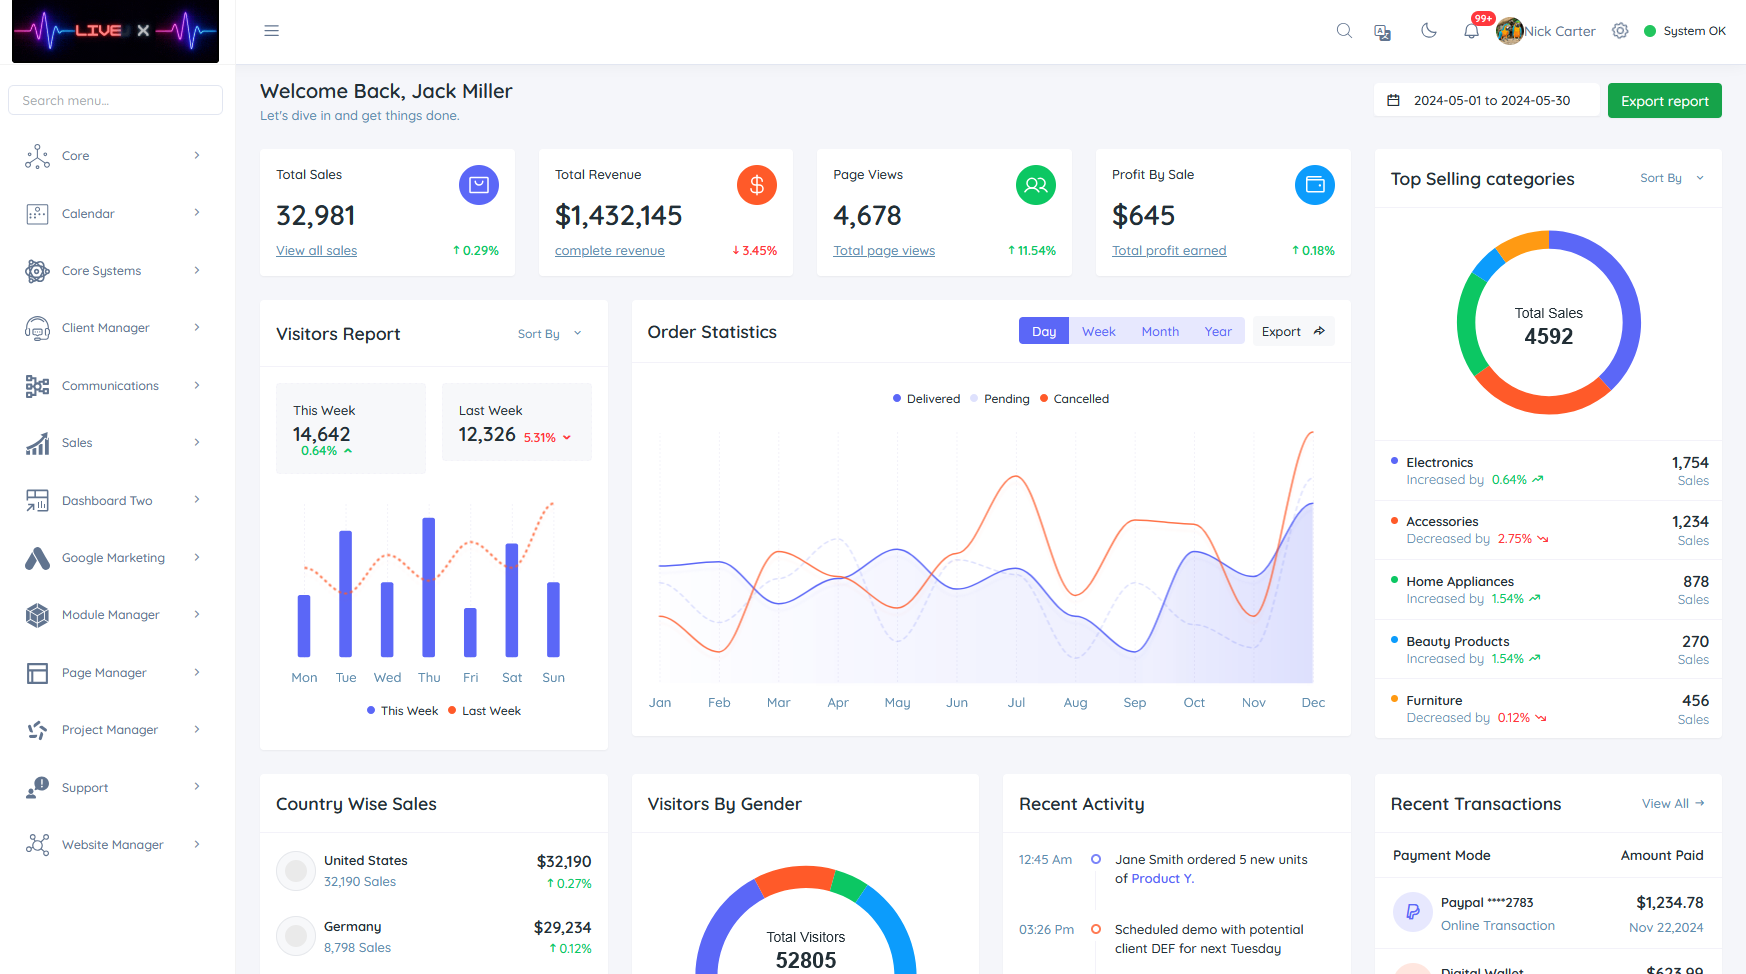Expand the Client Manager chevron
Screen dimensions: 1746x974
pos(197,327)
